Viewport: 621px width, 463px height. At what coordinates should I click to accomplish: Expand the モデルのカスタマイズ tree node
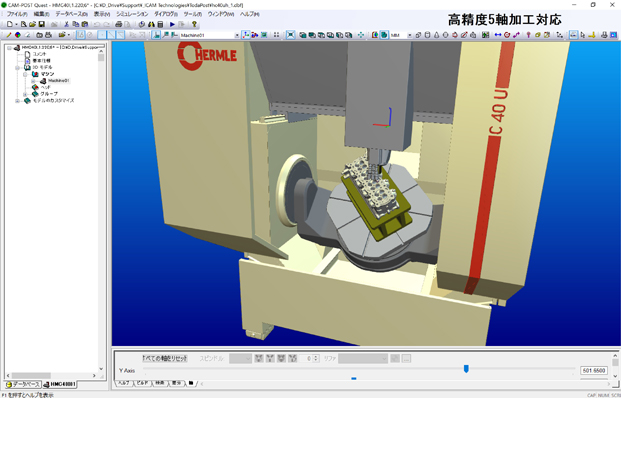[17, 101]
